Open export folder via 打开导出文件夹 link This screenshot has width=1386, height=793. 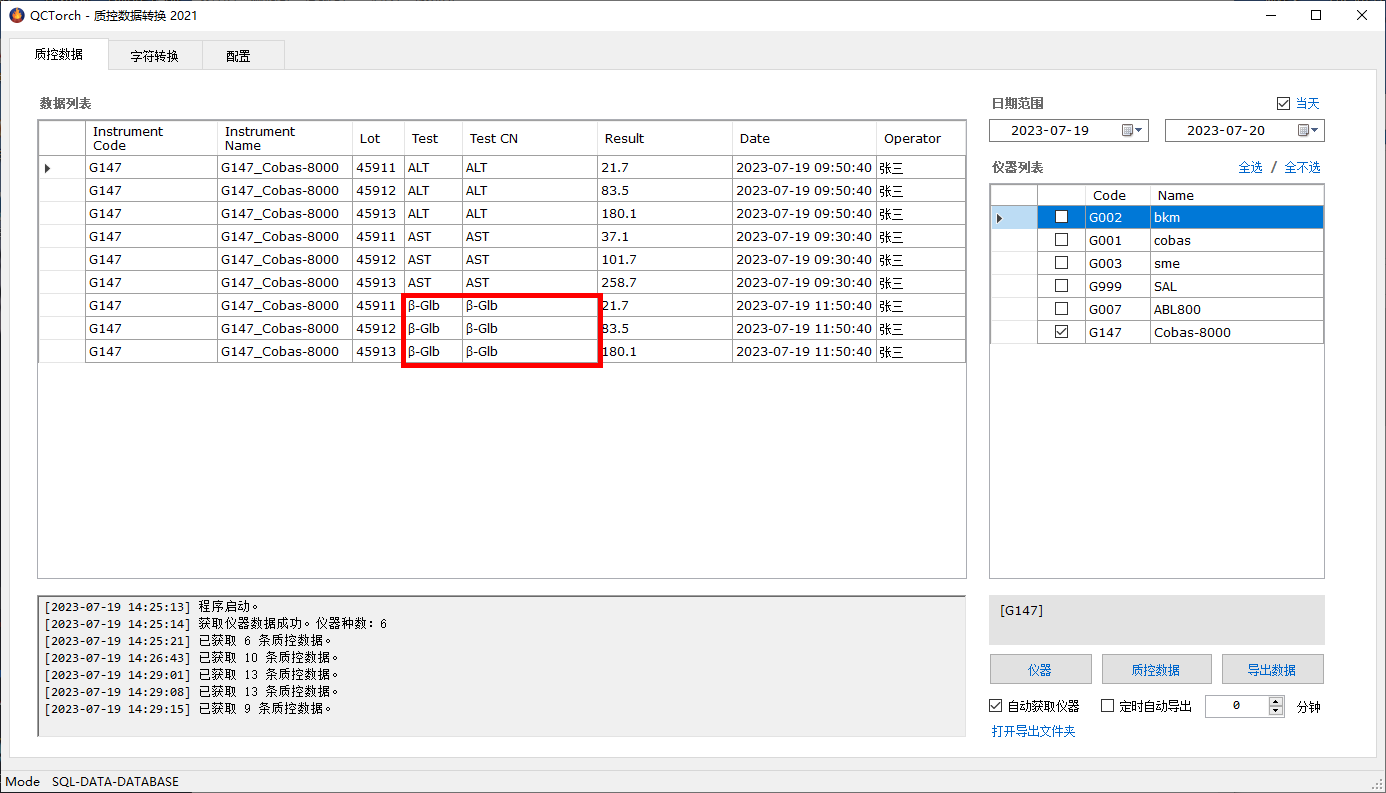coord(1033,732)
